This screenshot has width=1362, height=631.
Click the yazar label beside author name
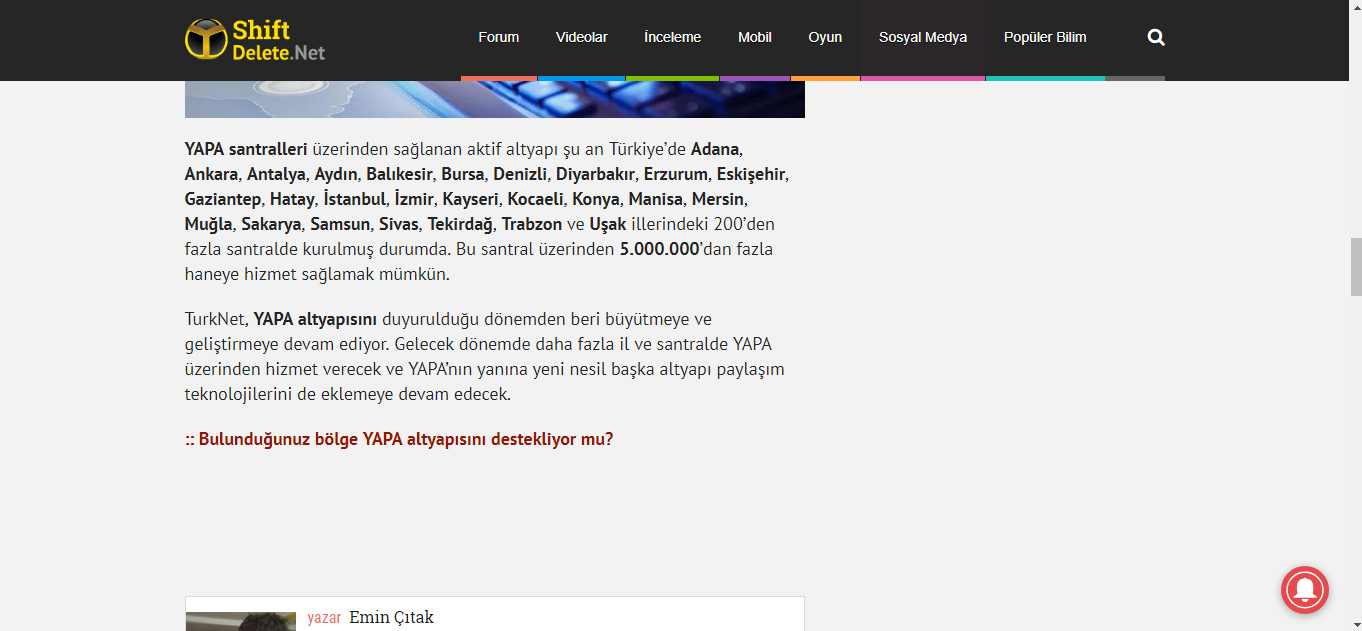pyautogui.click(x=324, y=618)
